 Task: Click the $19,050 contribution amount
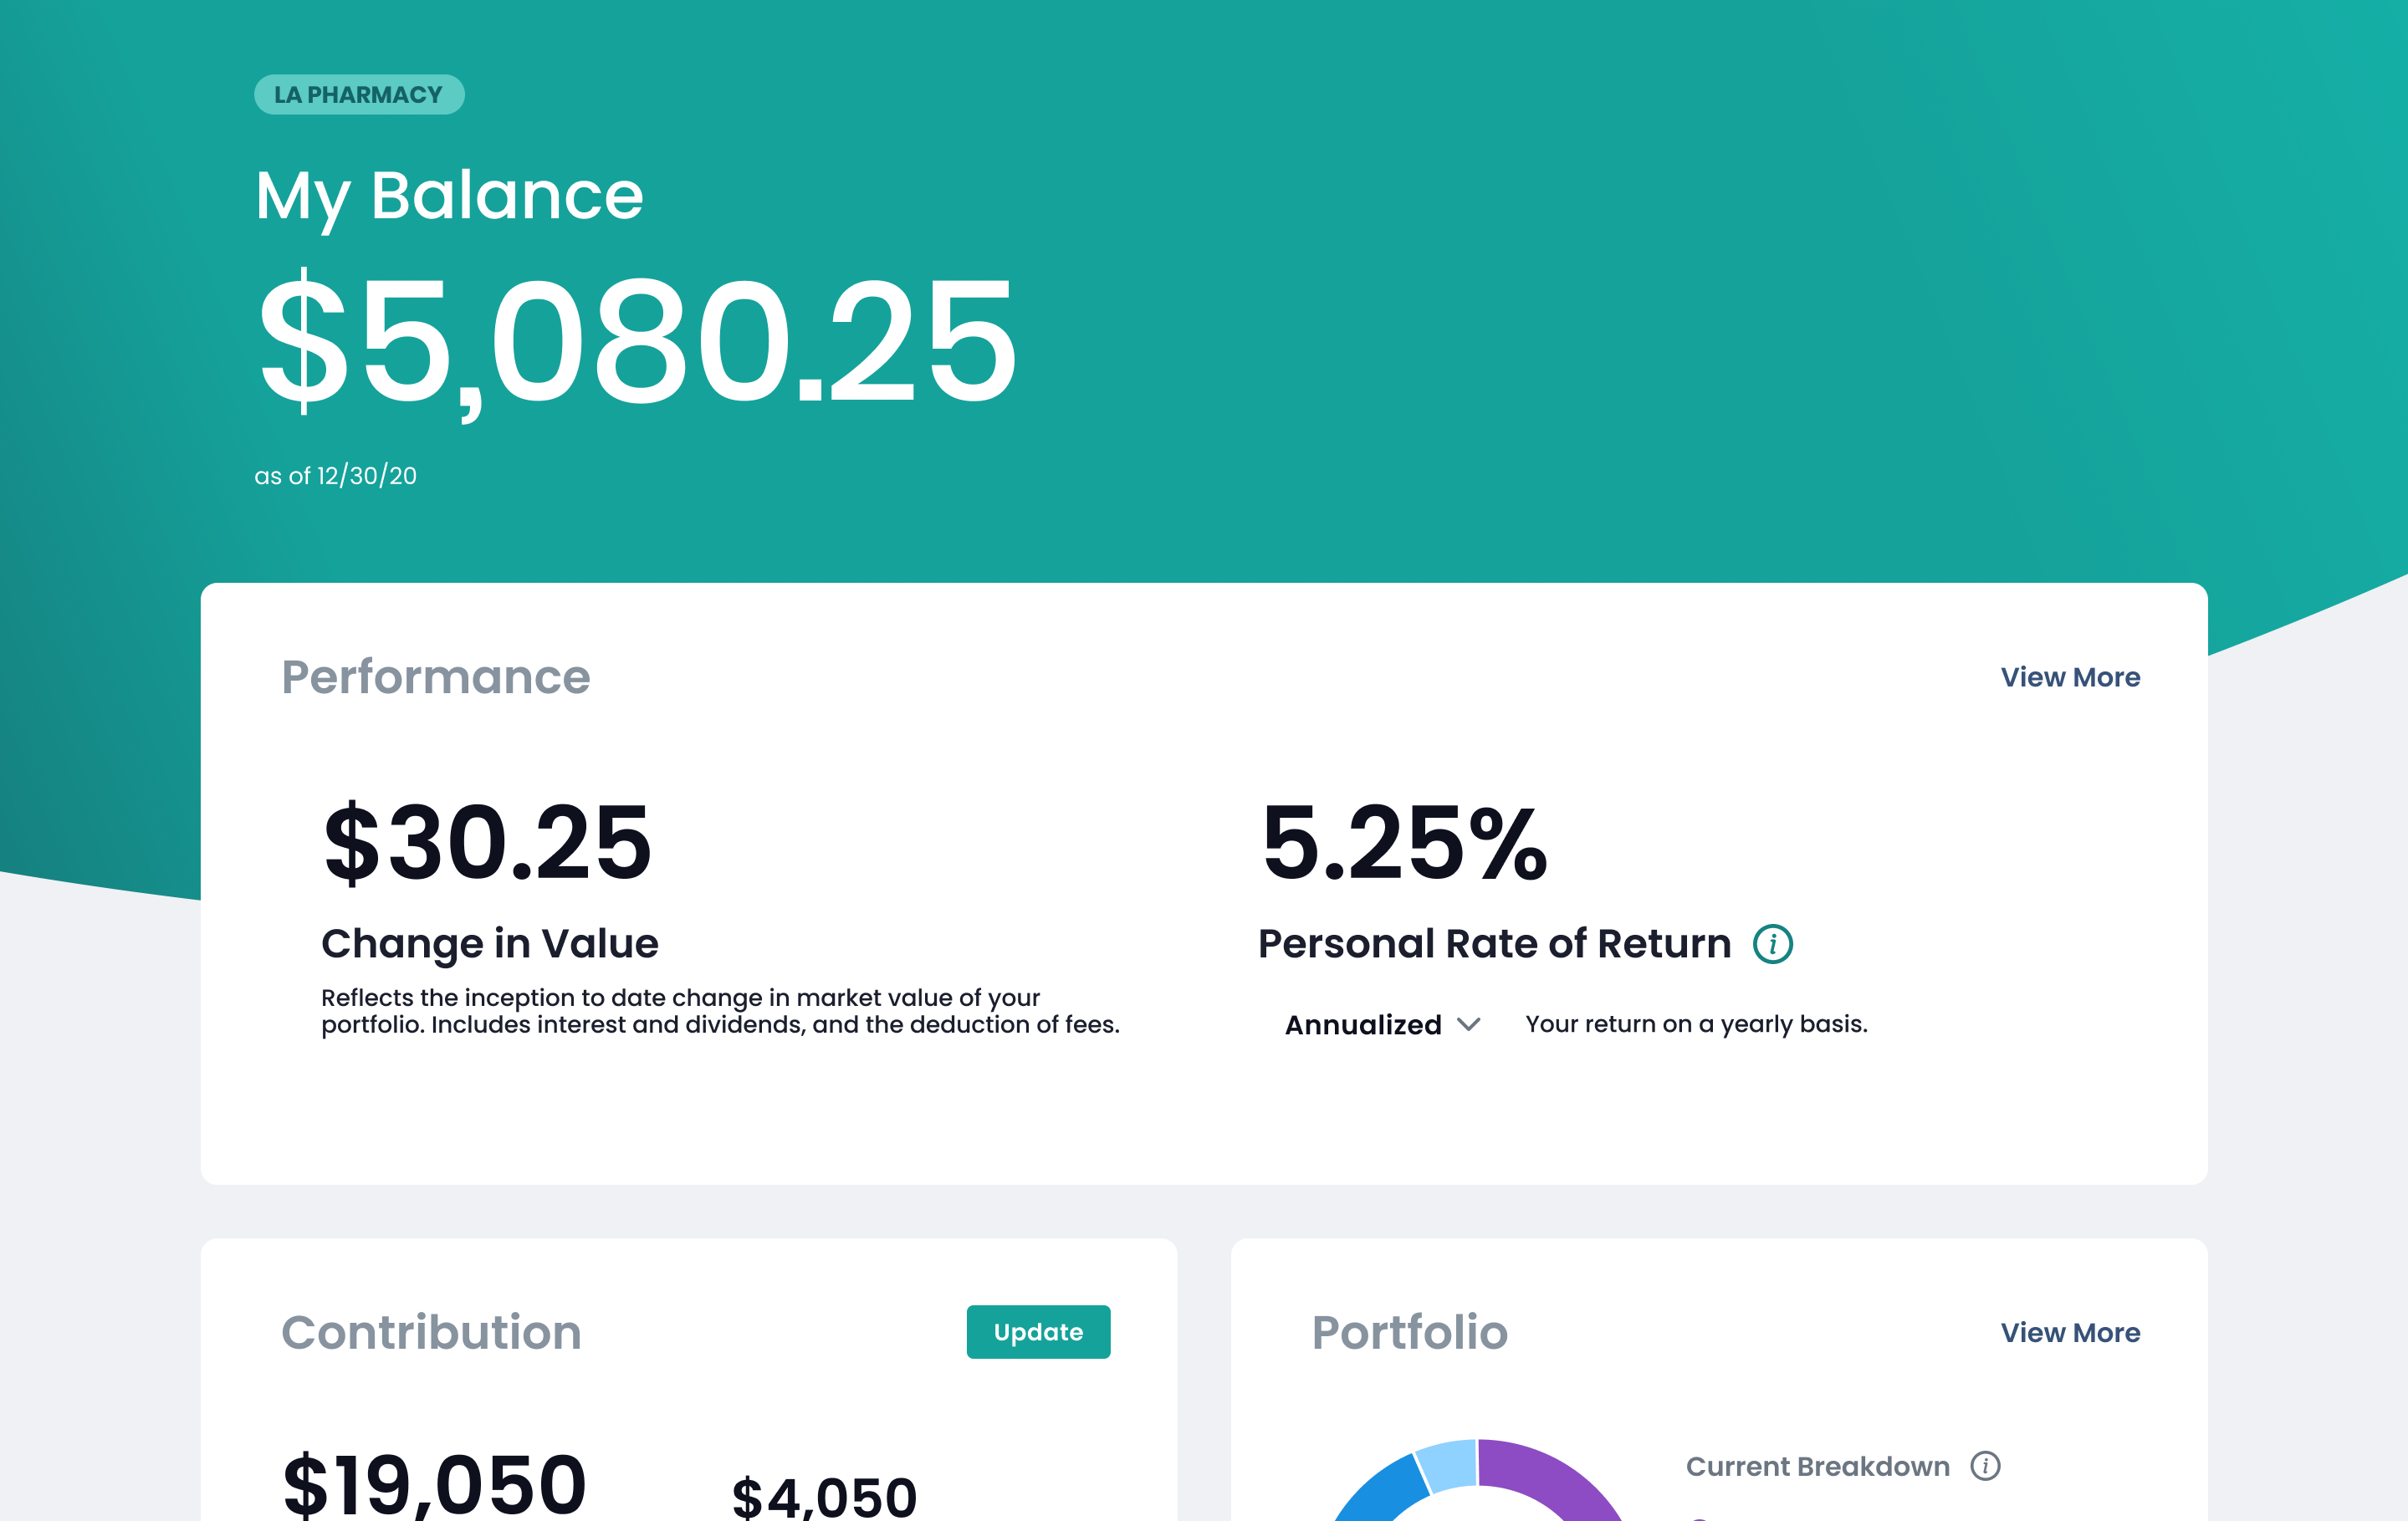pyautogui.click(x=434, y=1484)
